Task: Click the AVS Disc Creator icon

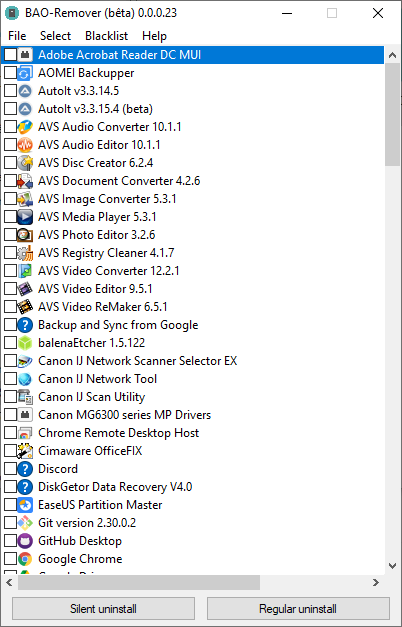Action: [25, 163]
